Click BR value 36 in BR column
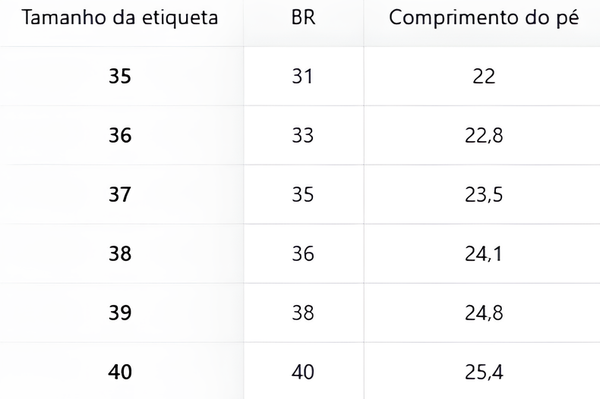Screen dimensions: 600x399 click(x=303, y=253)
